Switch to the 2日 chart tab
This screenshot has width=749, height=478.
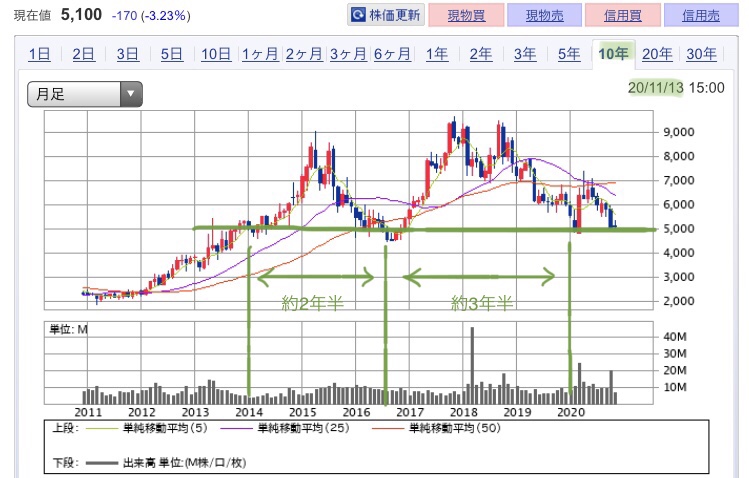(x=84, y=54)
